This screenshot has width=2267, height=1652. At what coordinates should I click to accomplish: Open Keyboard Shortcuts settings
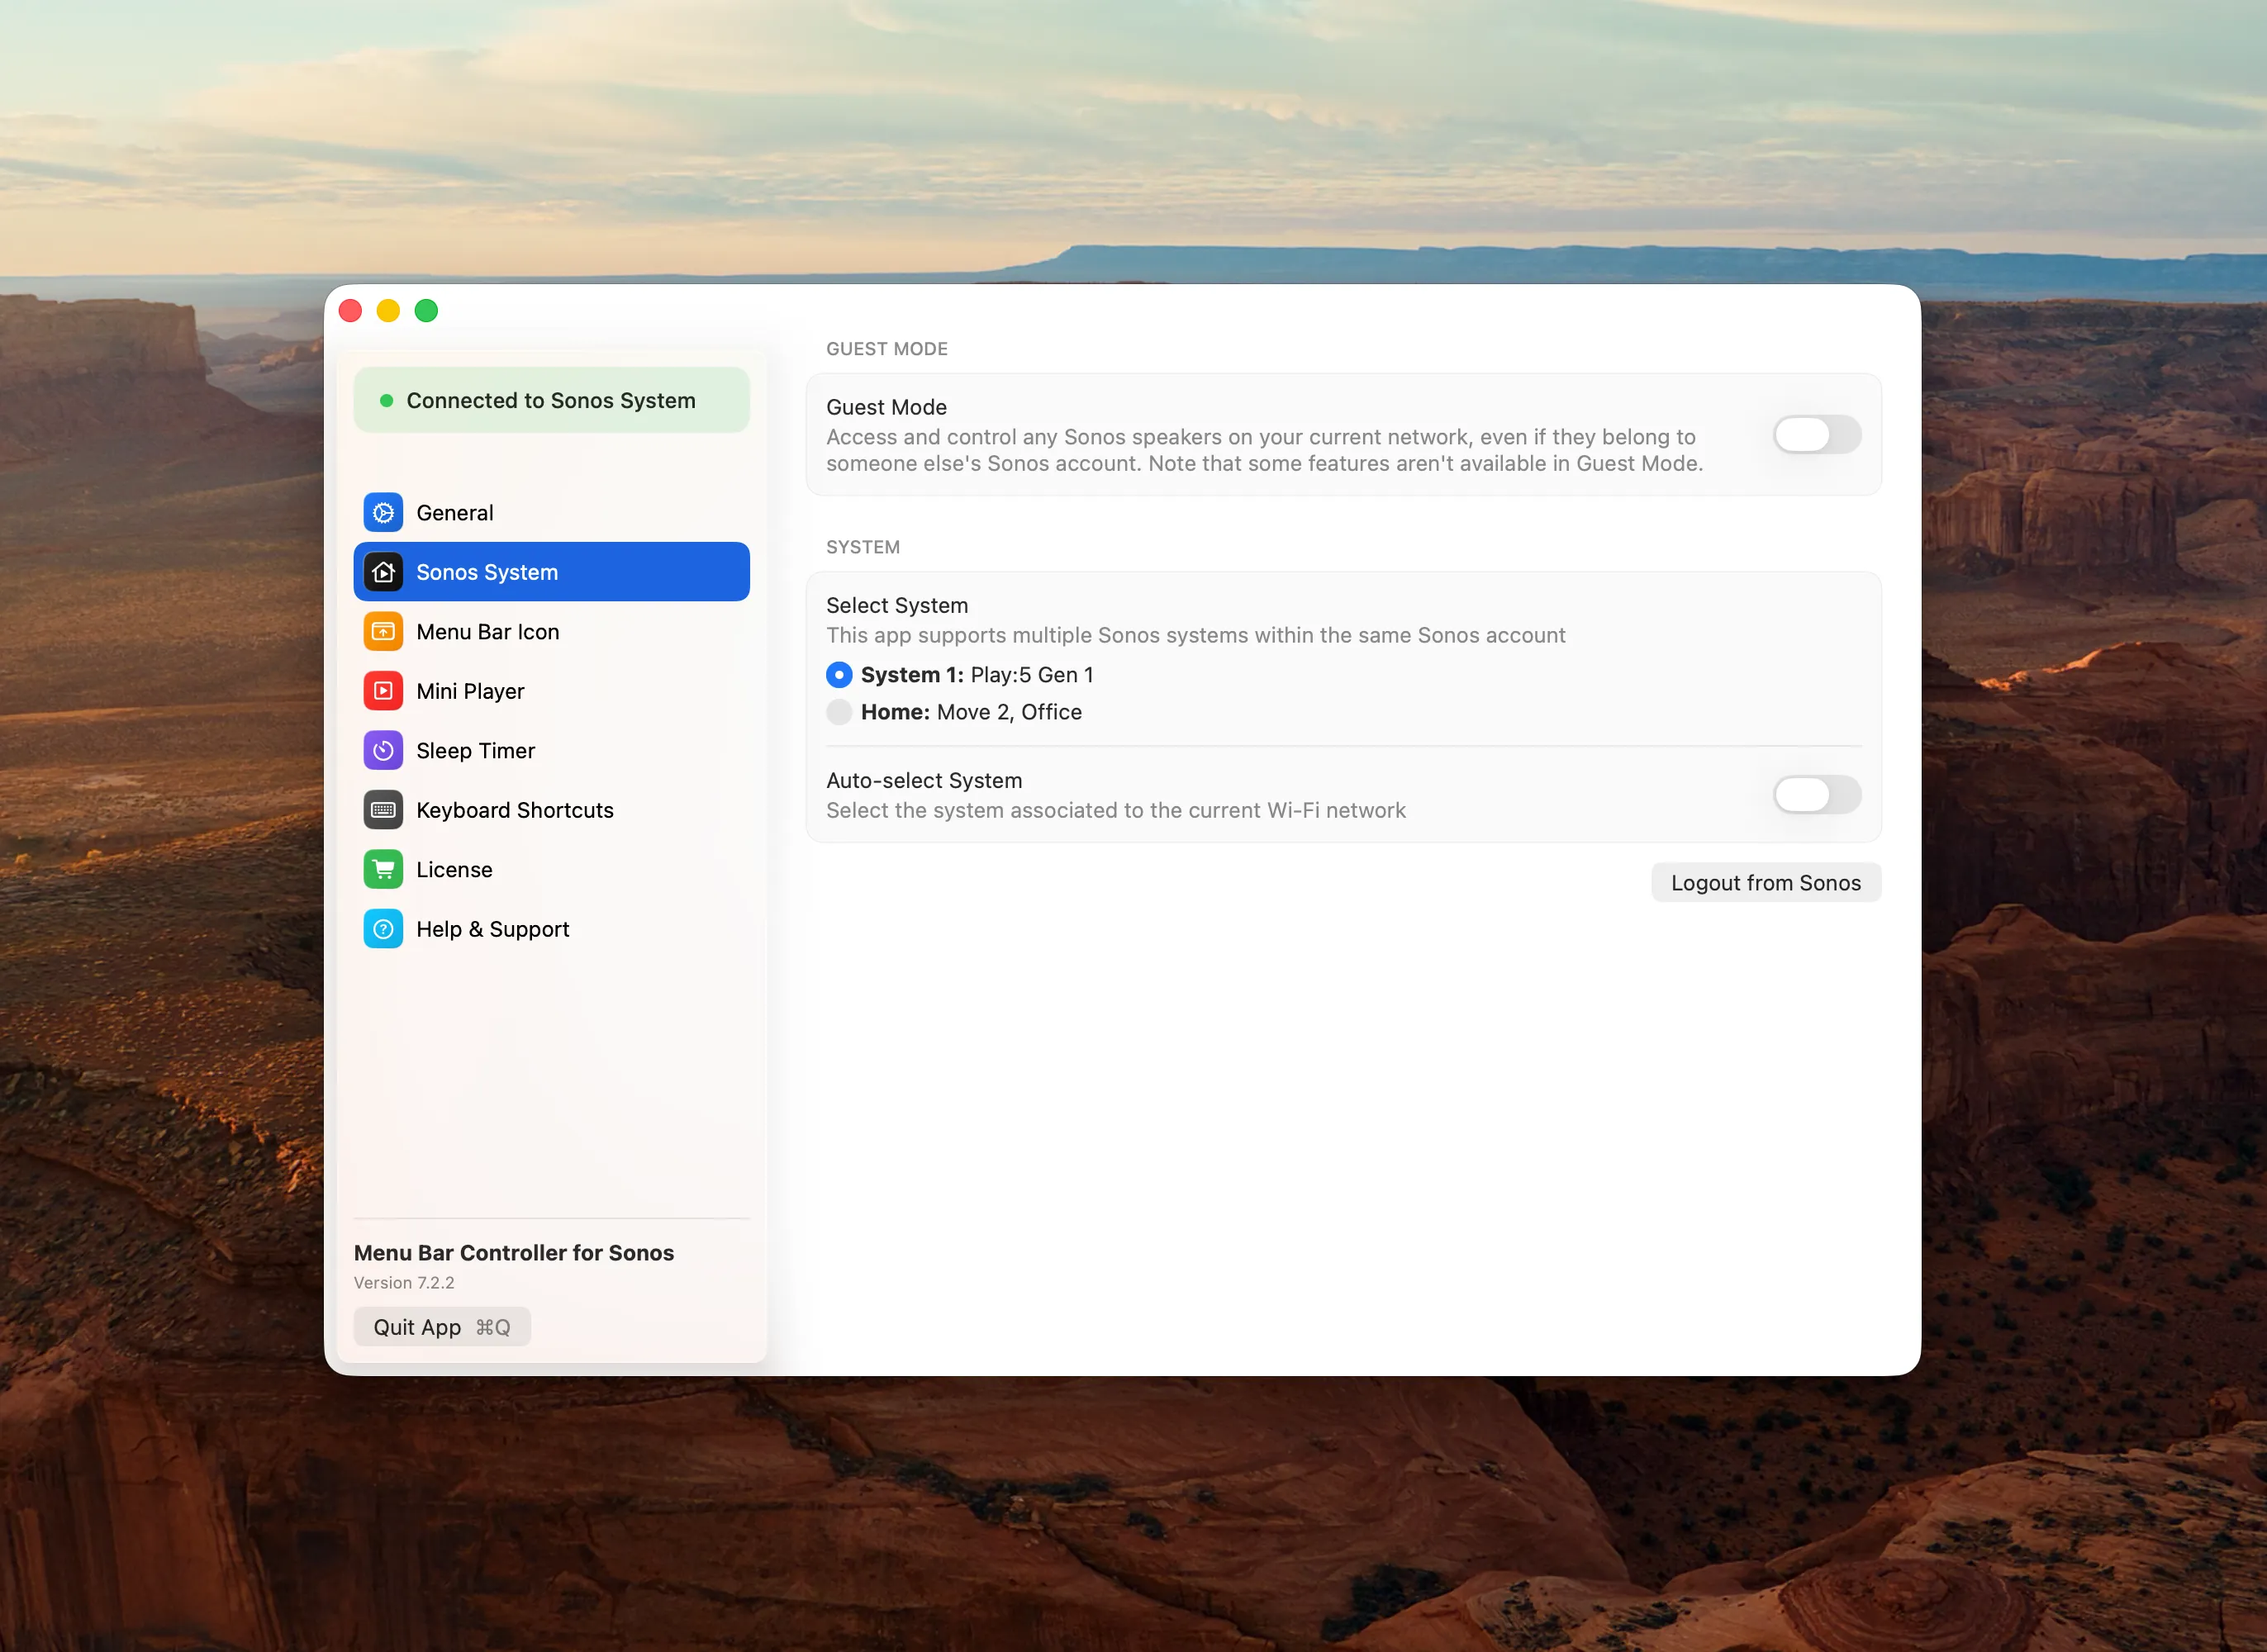[552, 810]
